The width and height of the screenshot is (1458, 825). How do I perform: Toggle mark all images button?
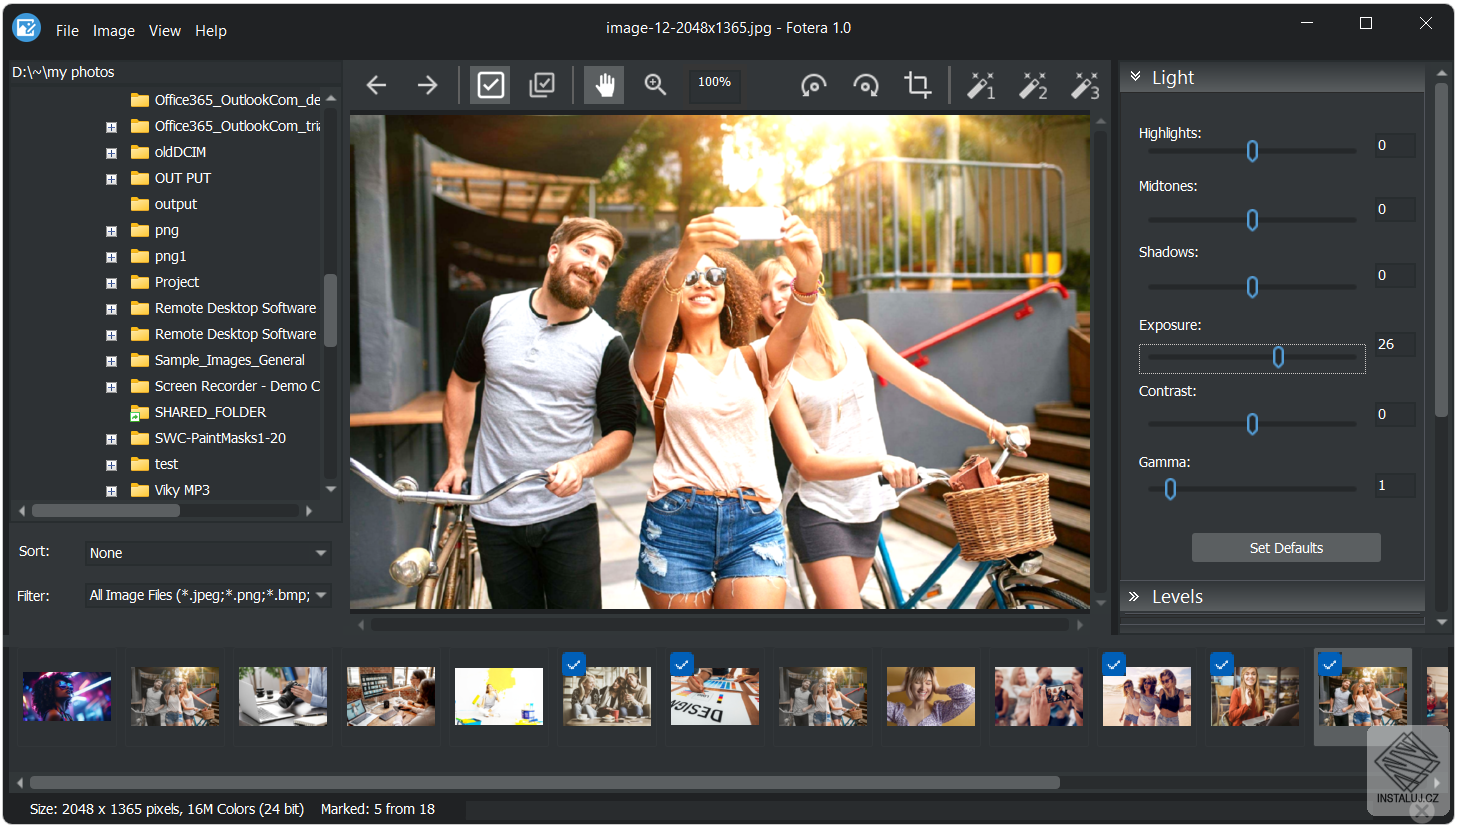[x=542, y=85]
